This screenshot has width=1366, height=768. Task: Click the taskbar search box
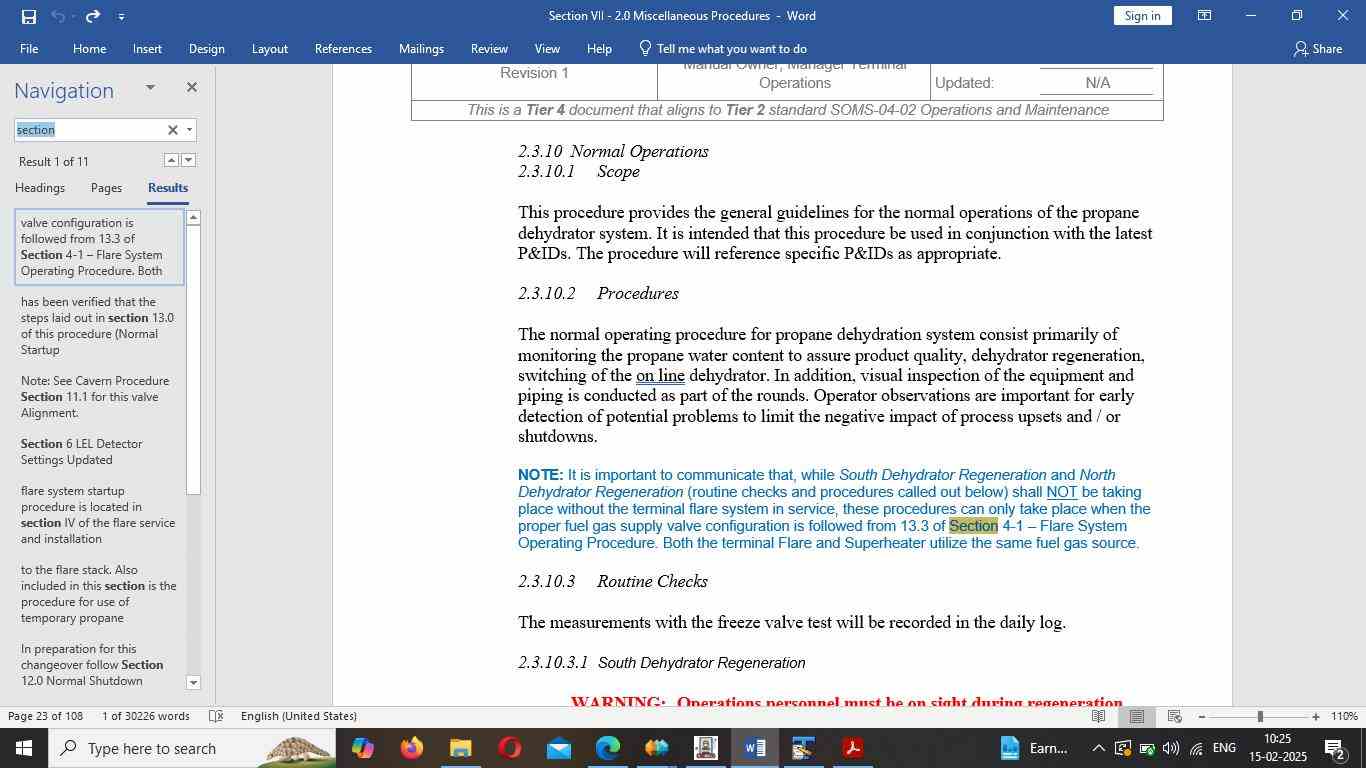pos(193,748)
